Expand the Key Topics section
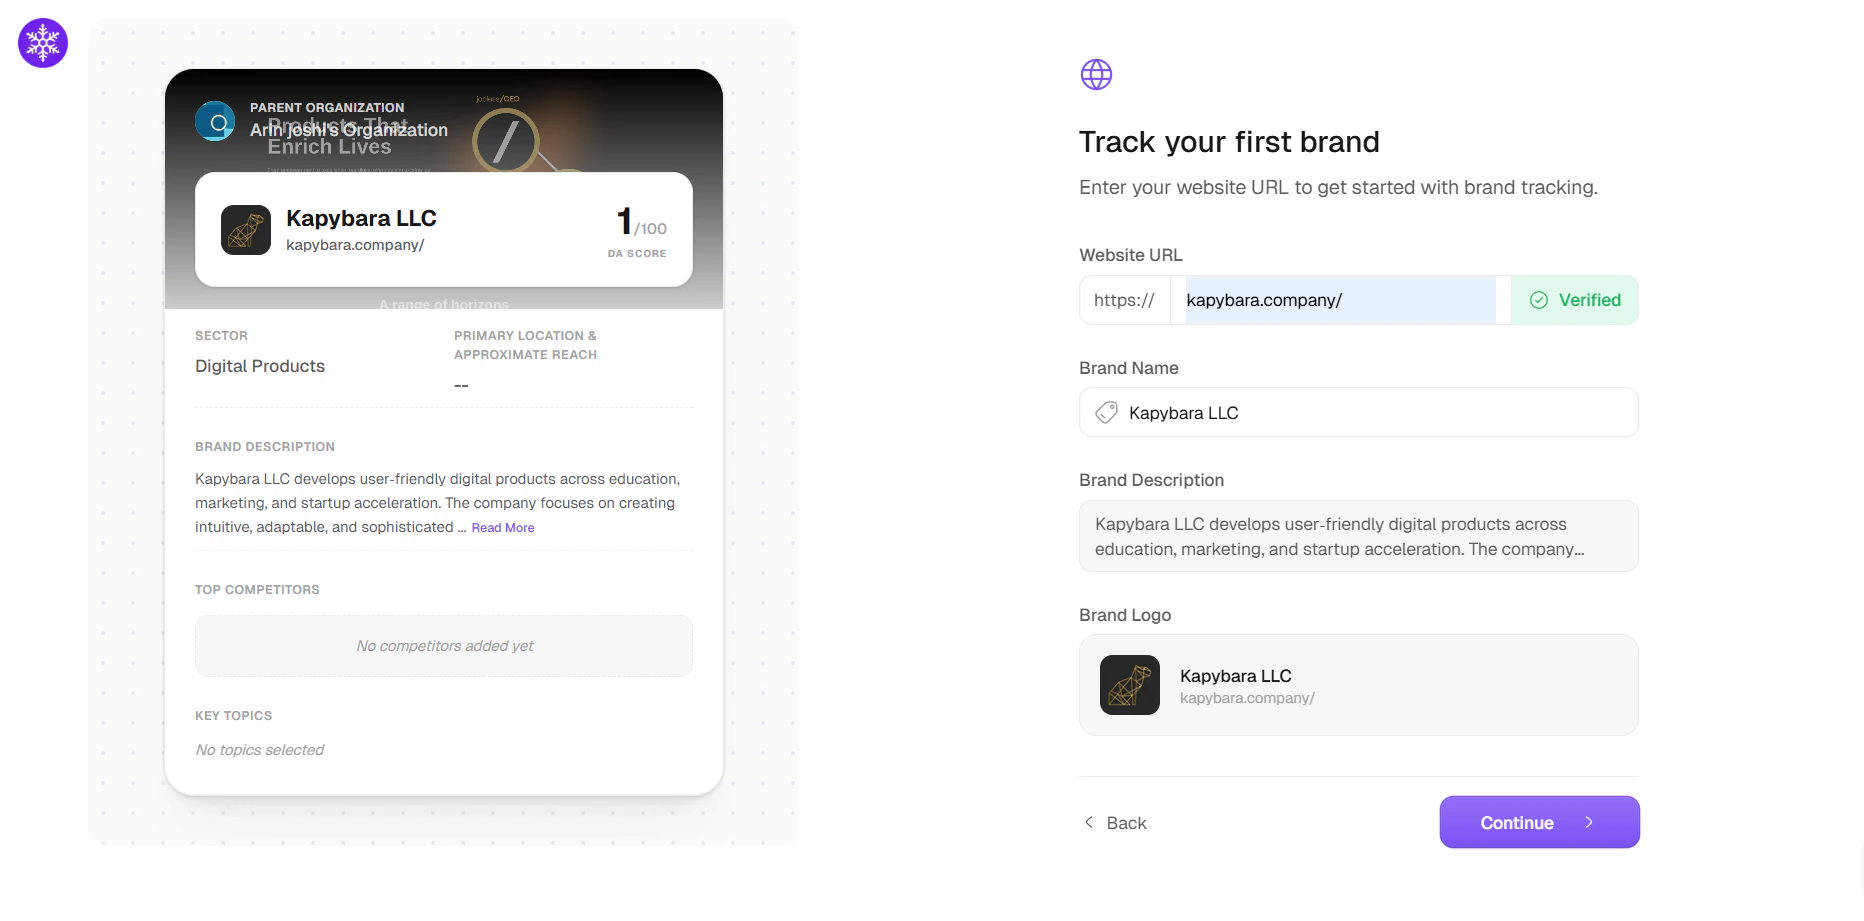The height and width of the screenshot is (921, 1864). [x=233, y=715]
